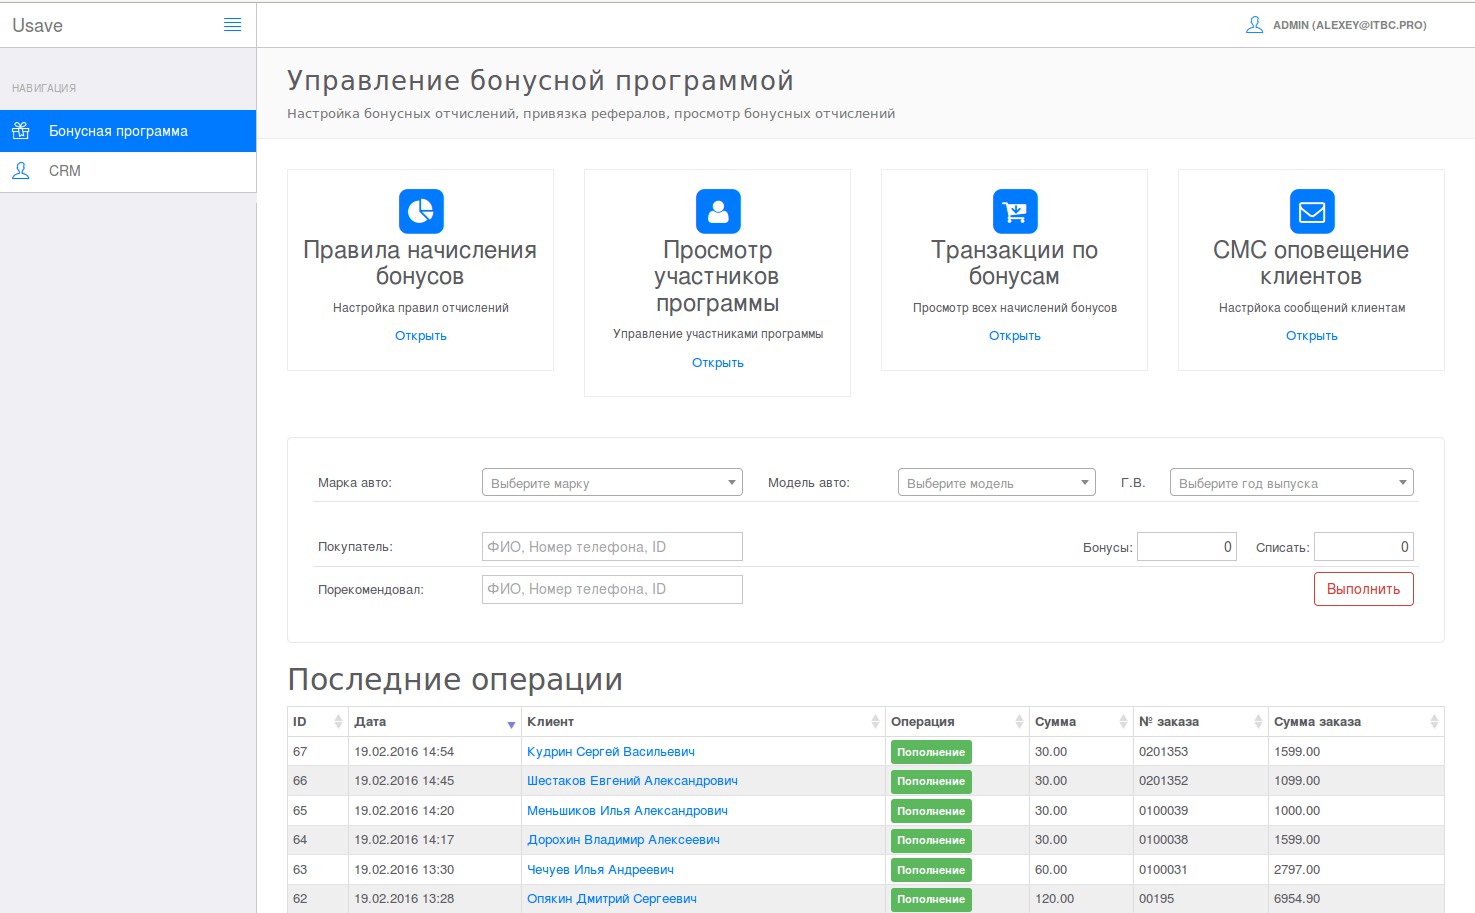Image resolution: width=1475 pixels, height=913 pixels.
Task: Open client Дорохин Владимир Алексеевич
Action: [x=623, y=840]
